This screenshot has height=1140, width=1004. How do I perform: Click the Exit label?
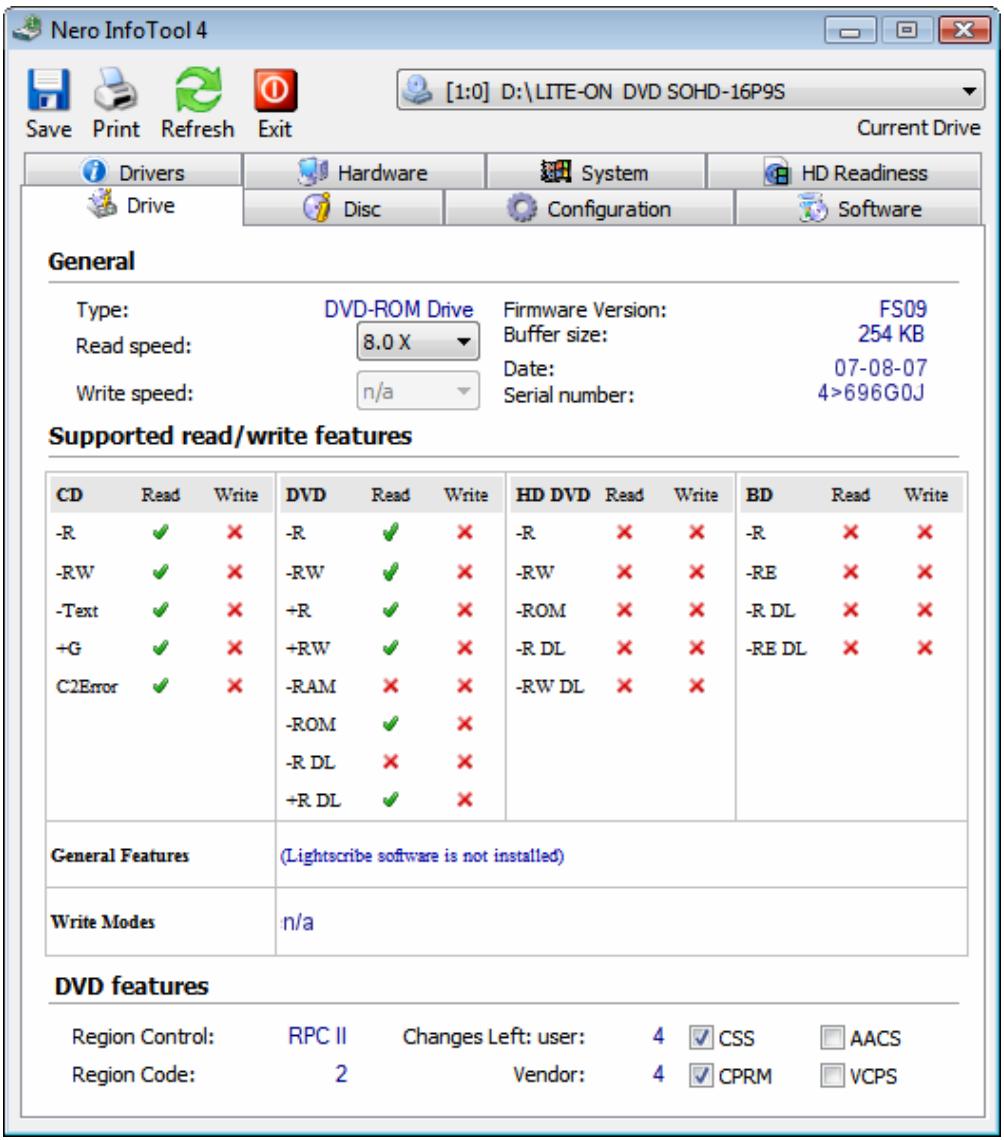point(275,129)
